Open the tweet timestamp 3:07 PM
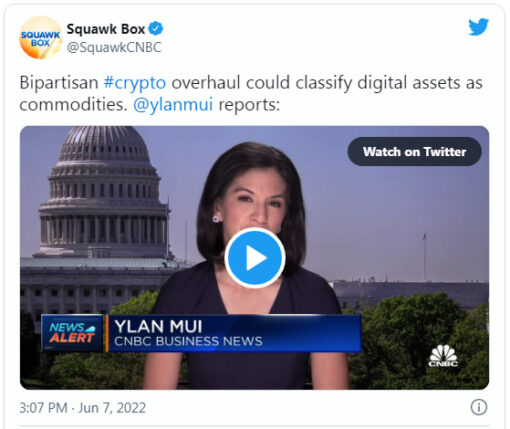Image resolution: width=510 pixels, height=429 pixels. tap(43, 408)
